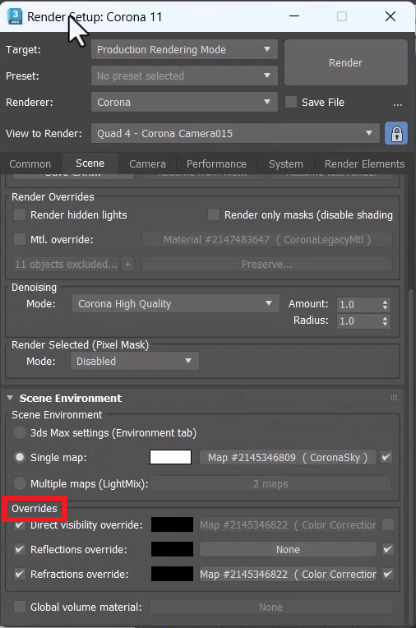
Task: Open the Target rendering mode dropdown
Action: (184, 50)
